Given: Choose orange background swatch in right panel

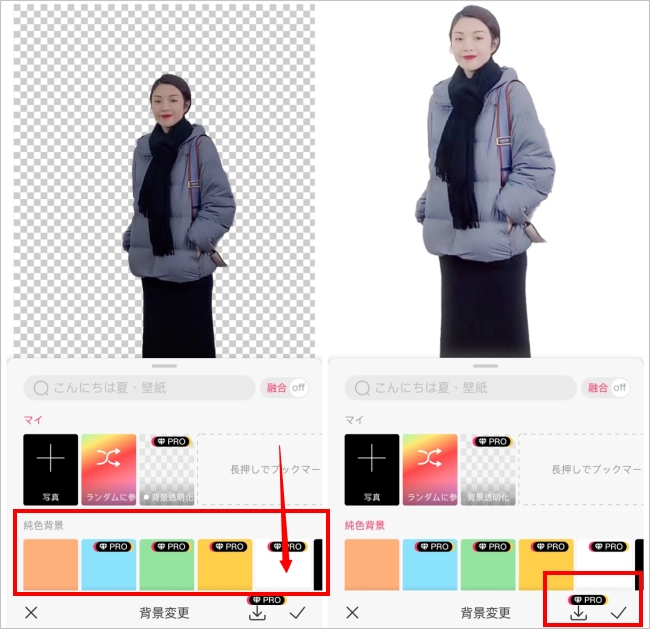Looking at the screenshot, I should tap(372, 564).
